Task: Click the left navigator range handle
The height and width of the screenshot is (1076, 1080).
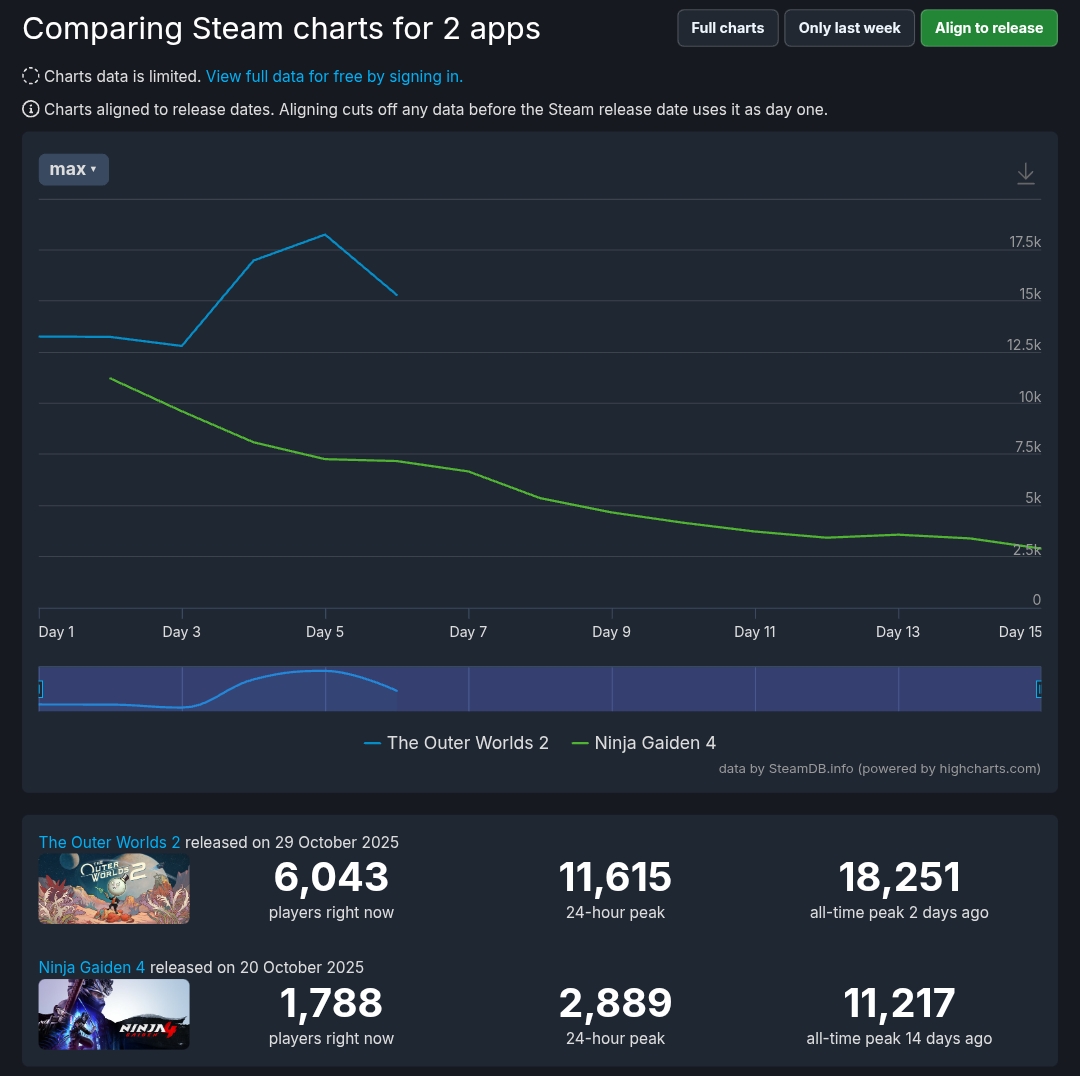Action: click(41, 688)
